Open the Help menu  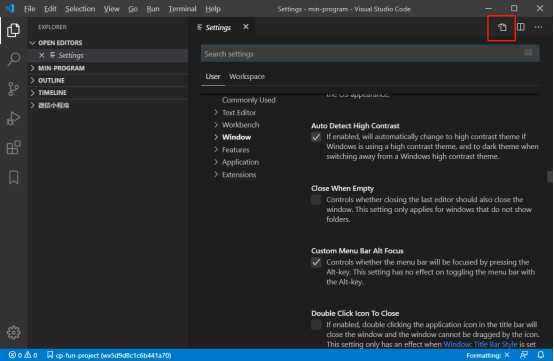pos(213,9)
